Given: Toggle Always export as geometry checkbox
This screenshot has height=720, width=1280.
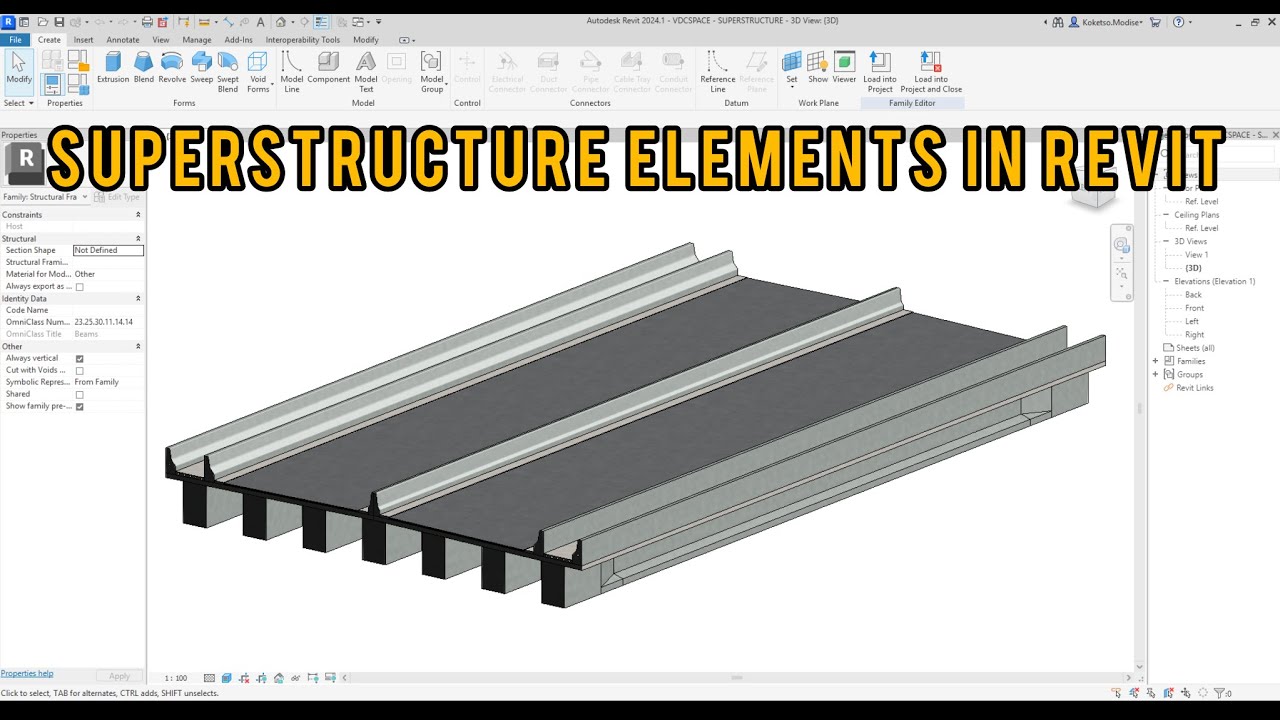Looking at the screenshot, I should [x=80, y=287].
